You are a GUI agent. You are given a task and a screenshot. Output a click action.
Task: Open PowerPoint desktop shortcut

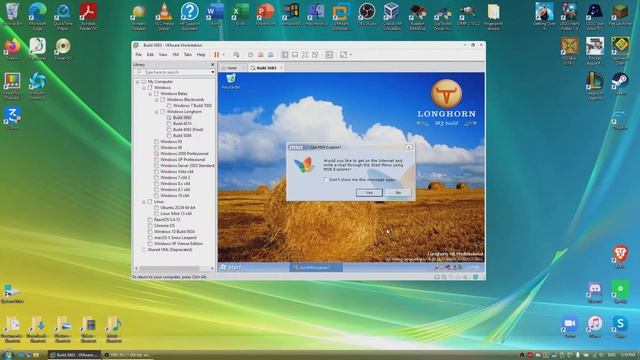coord(266,14)
